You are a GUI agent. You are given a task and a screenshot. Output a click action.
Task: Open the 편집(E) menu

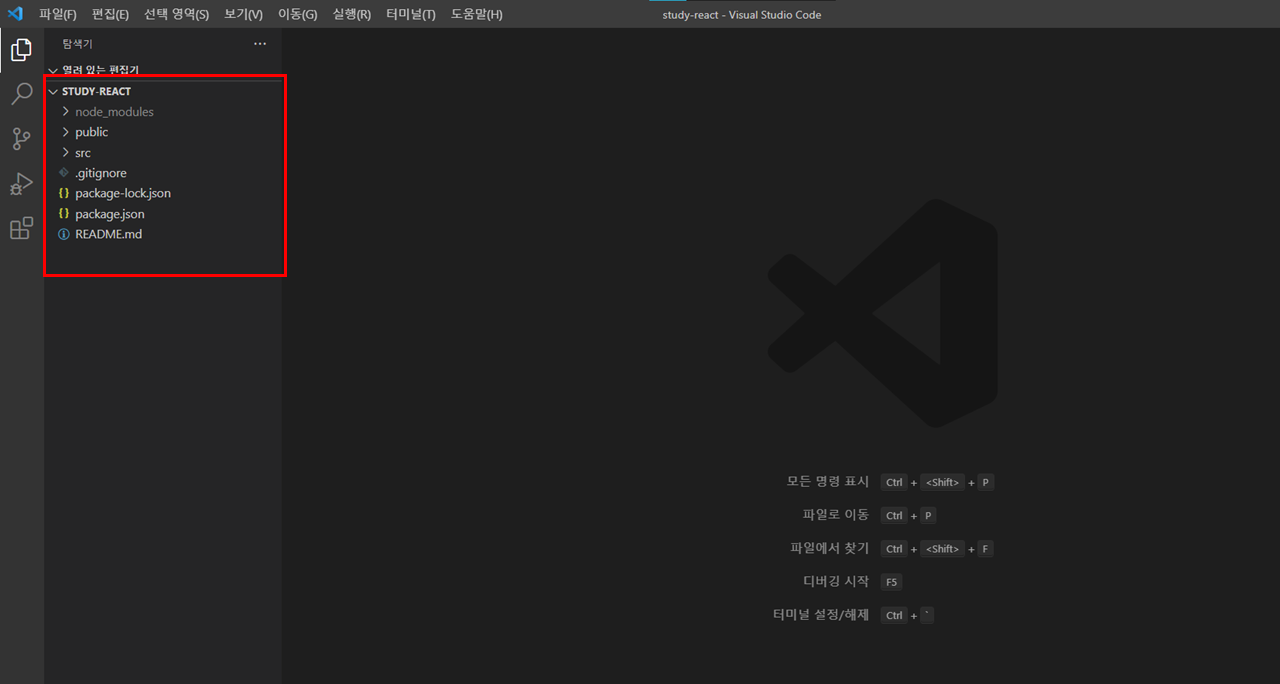110,14
